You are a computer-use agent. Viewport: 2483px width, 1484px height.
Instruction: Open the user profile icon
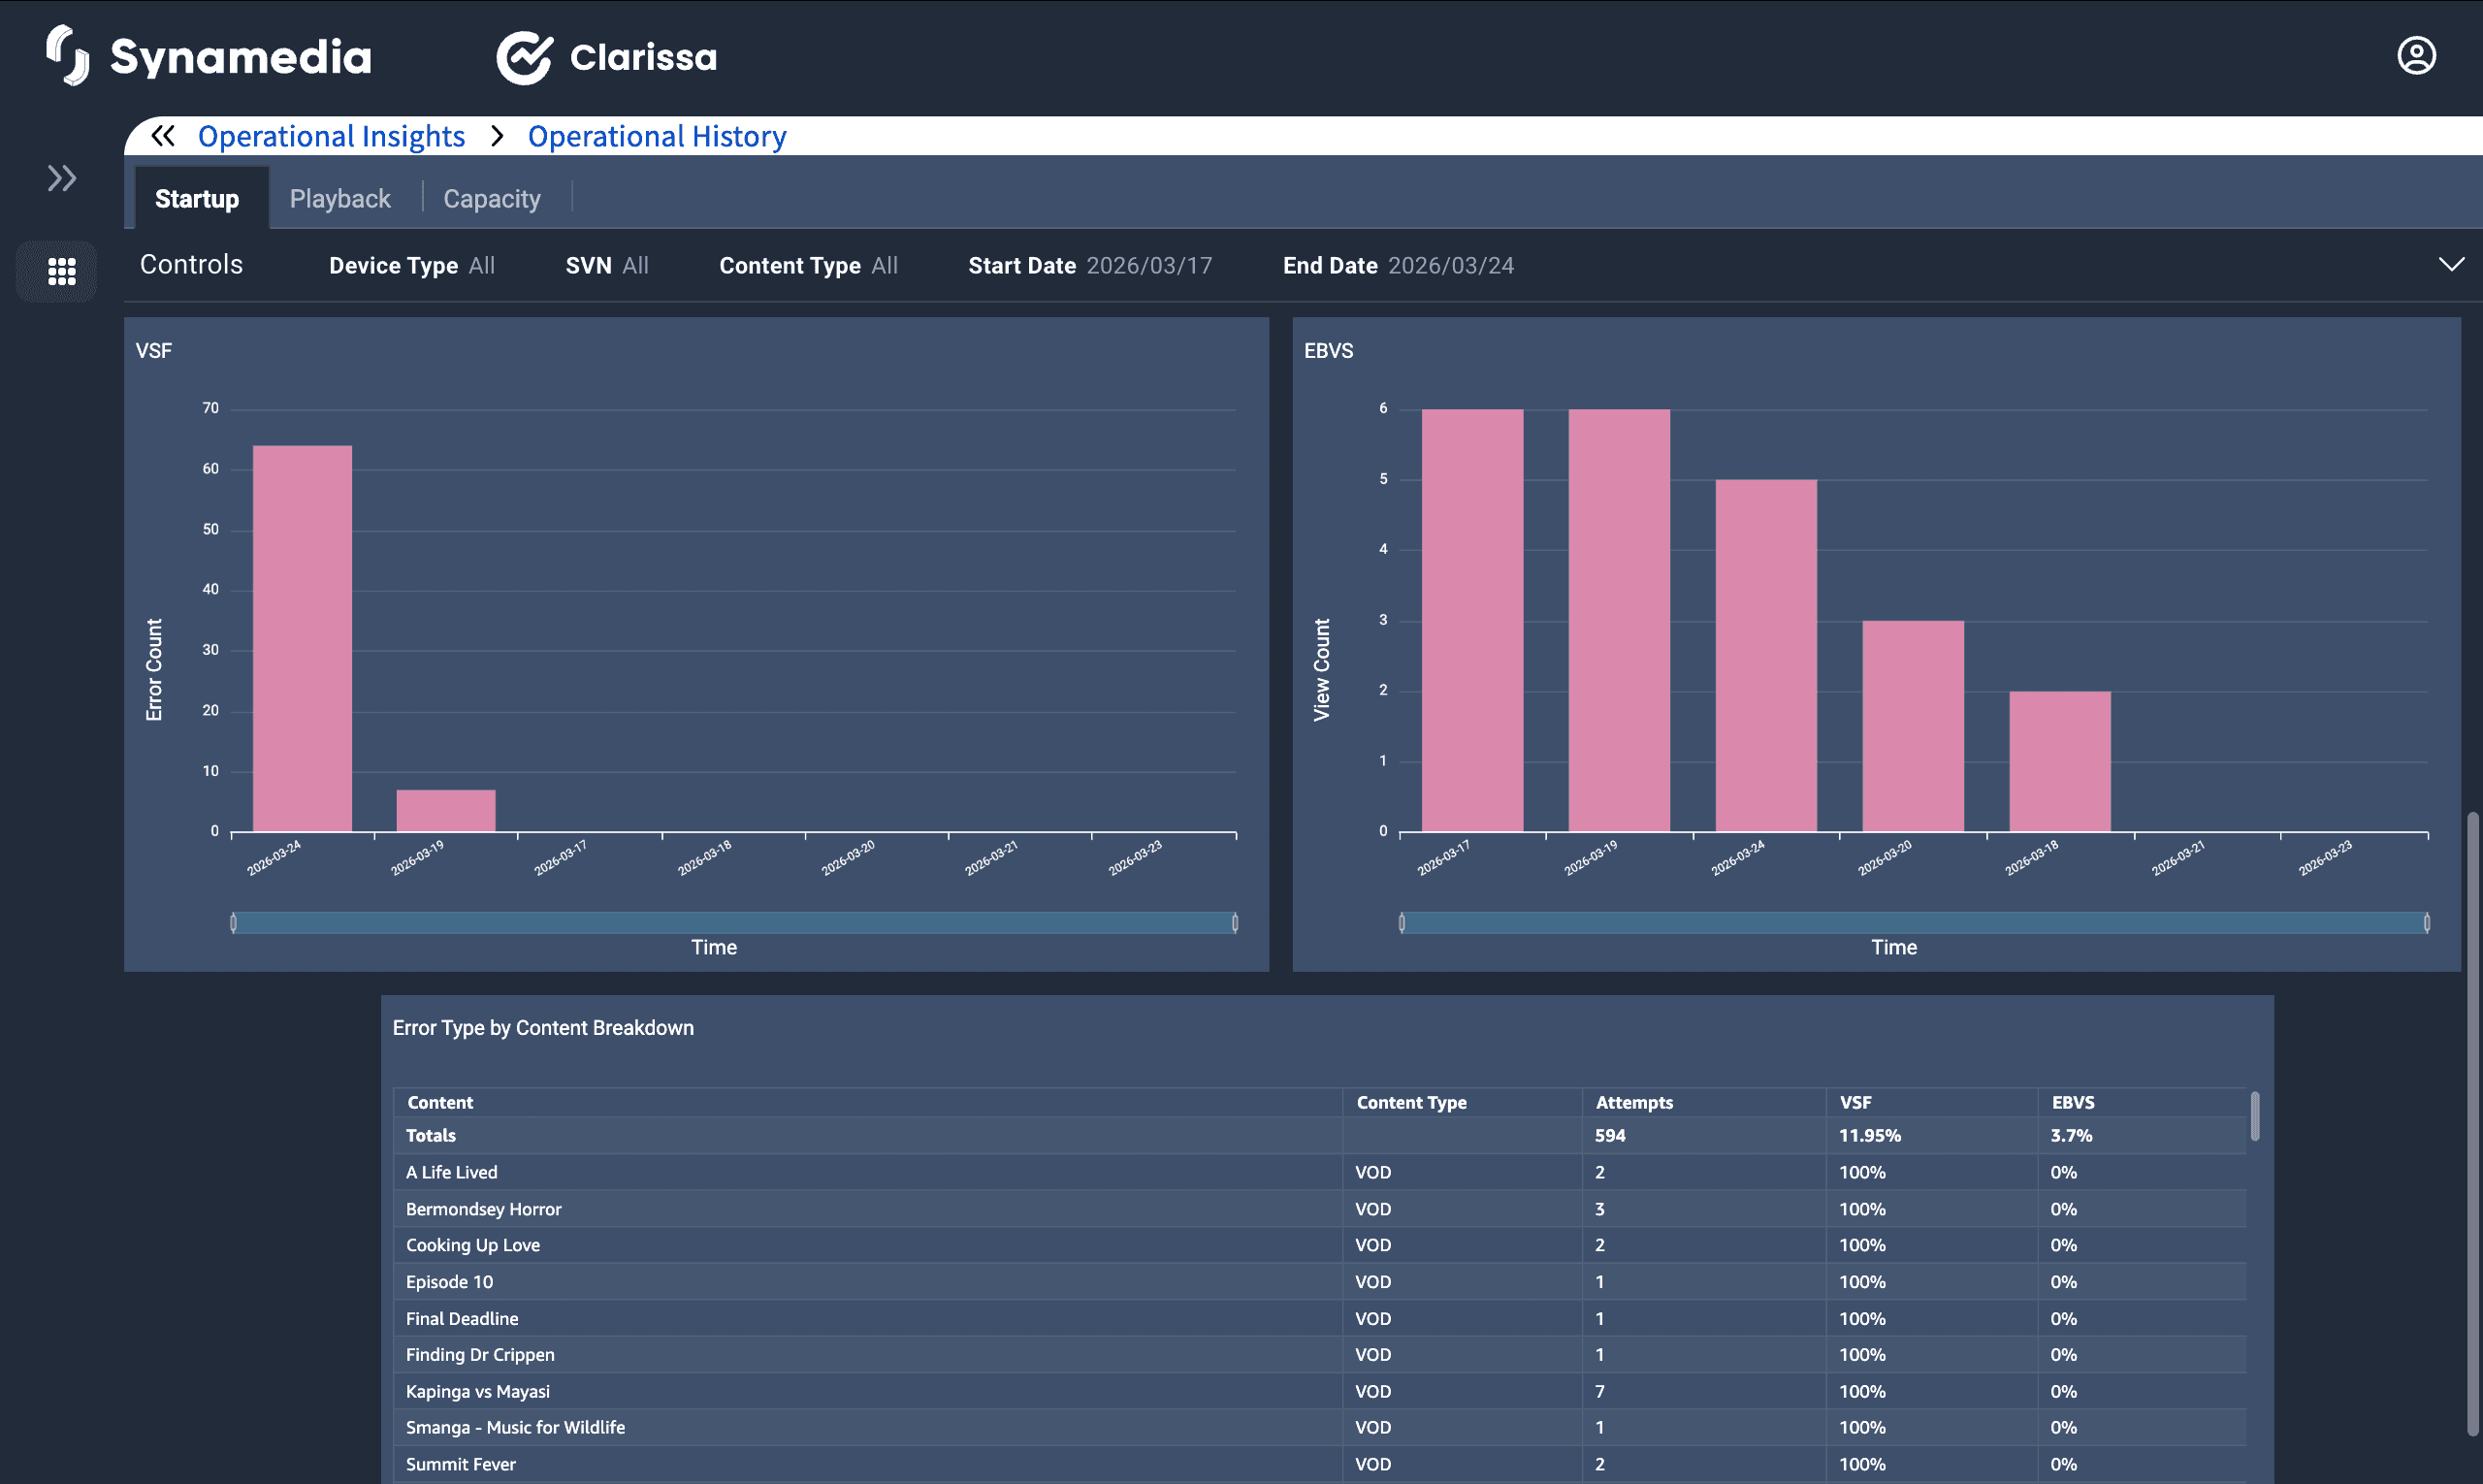point(2416,55)
